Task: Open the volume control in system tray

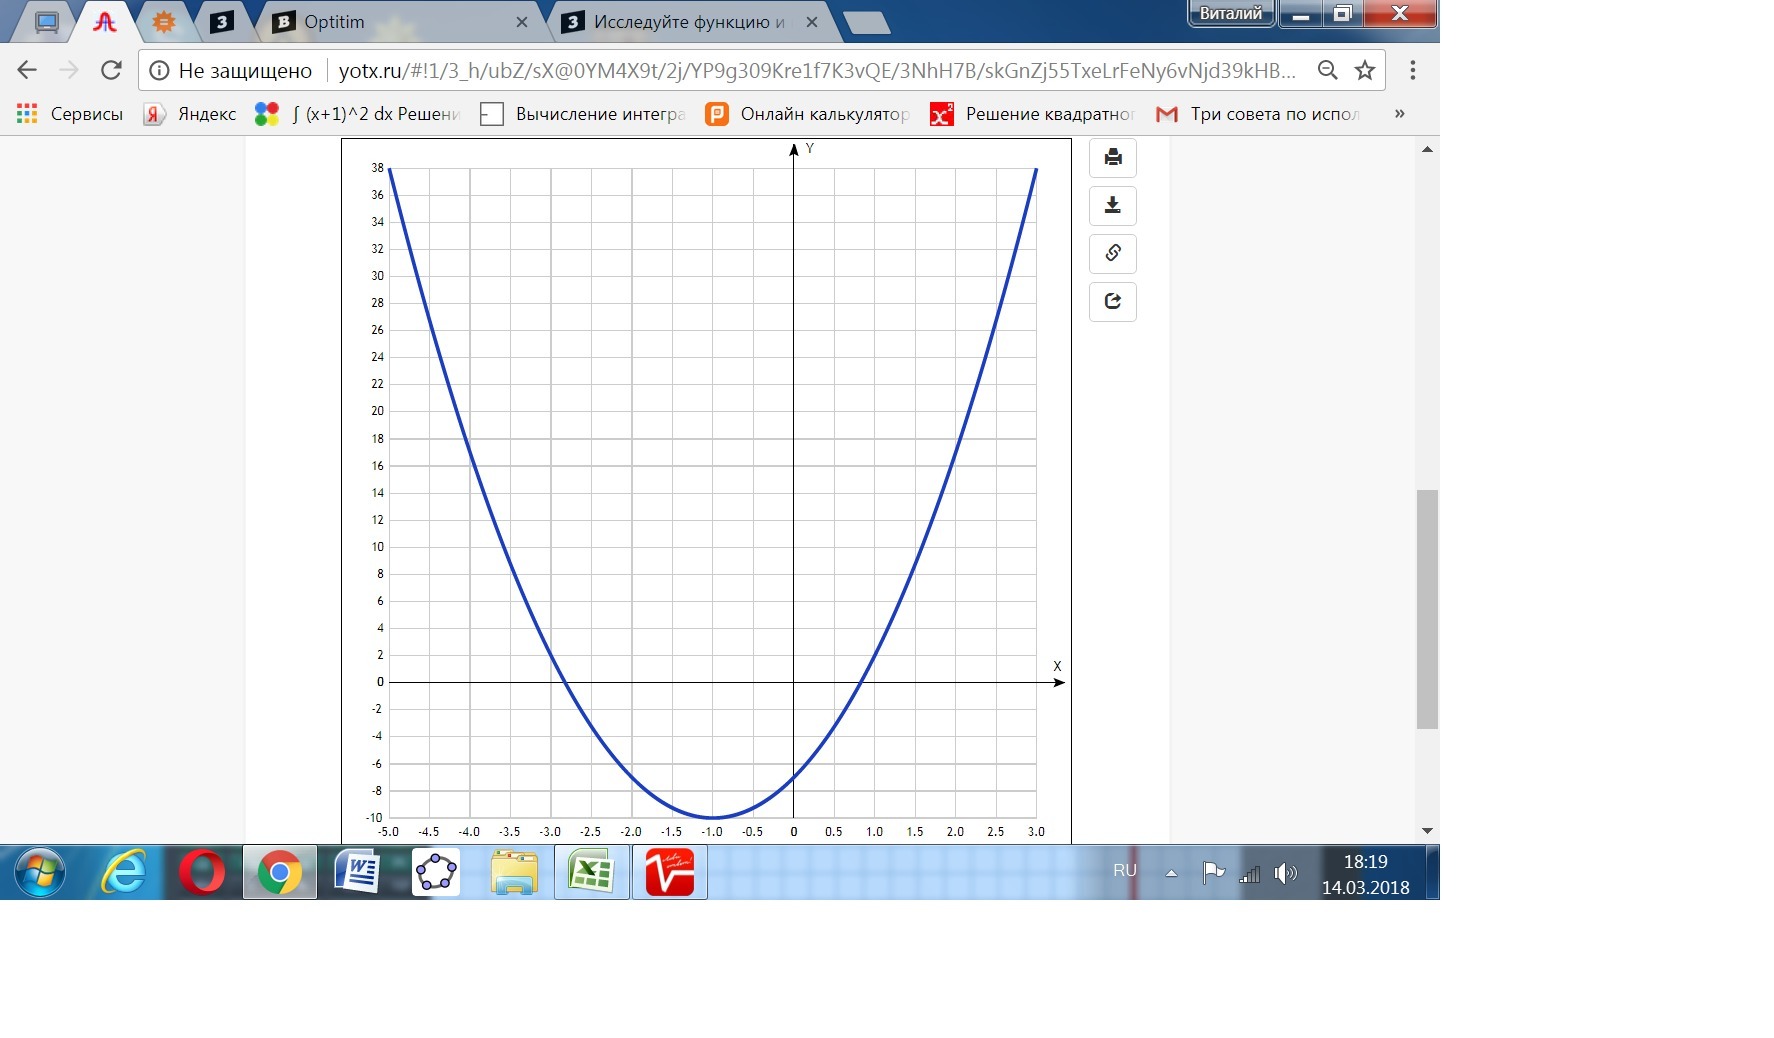Action: 1286,874
